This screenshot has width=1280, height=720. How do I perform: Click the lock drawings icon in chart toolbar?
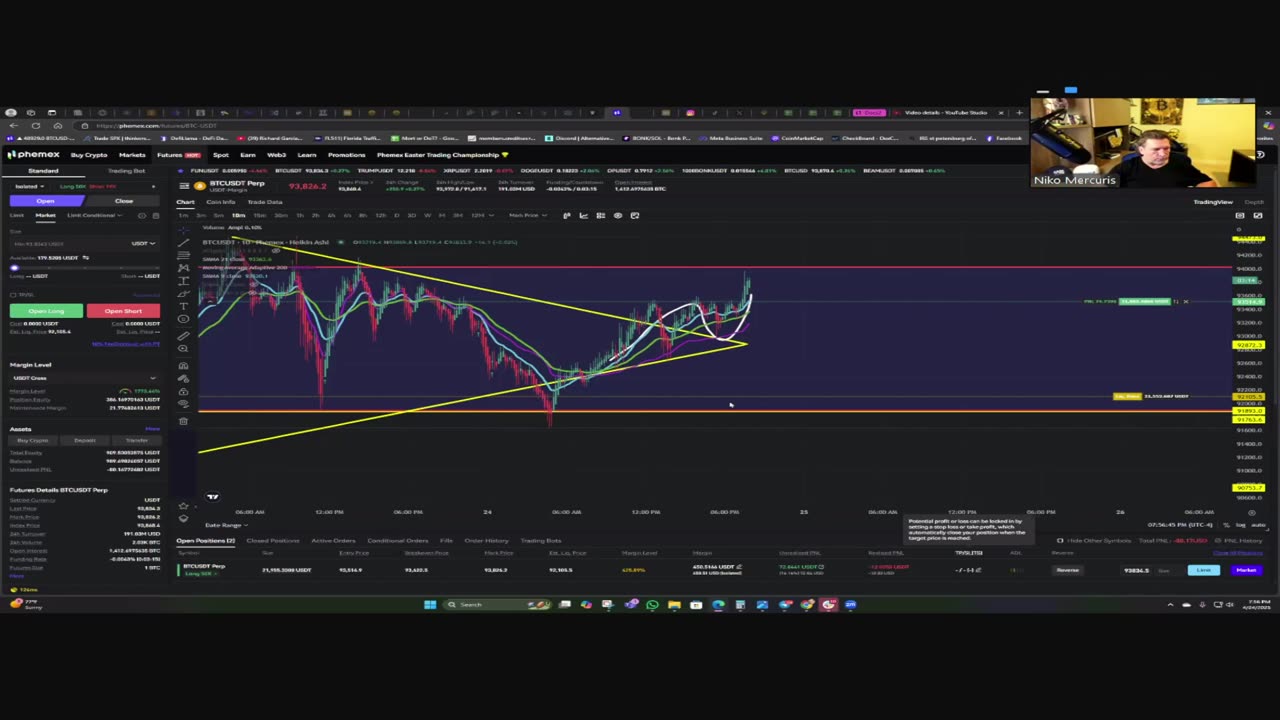(x=183, y=393)
